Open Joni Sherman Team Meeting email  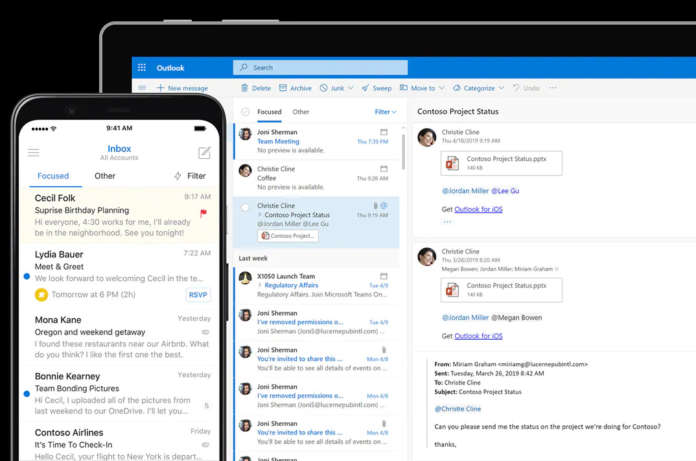click(x=316, y=141)
